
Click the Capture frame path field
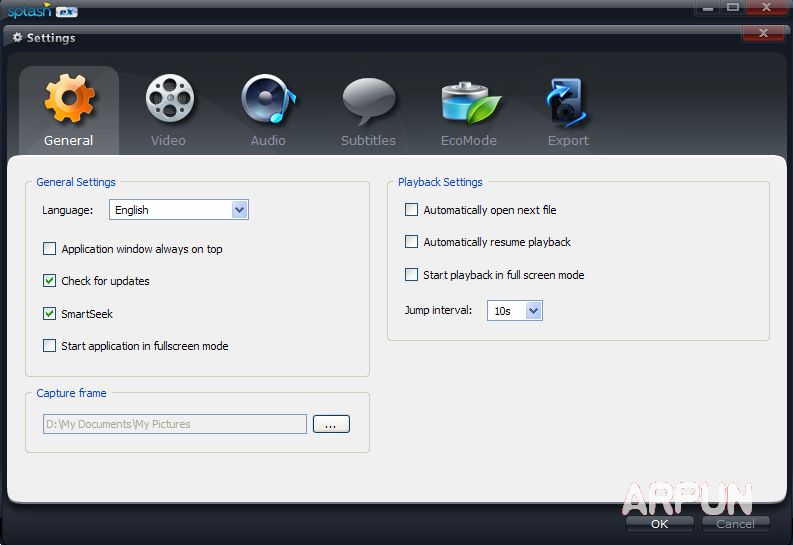coord(174,424)
